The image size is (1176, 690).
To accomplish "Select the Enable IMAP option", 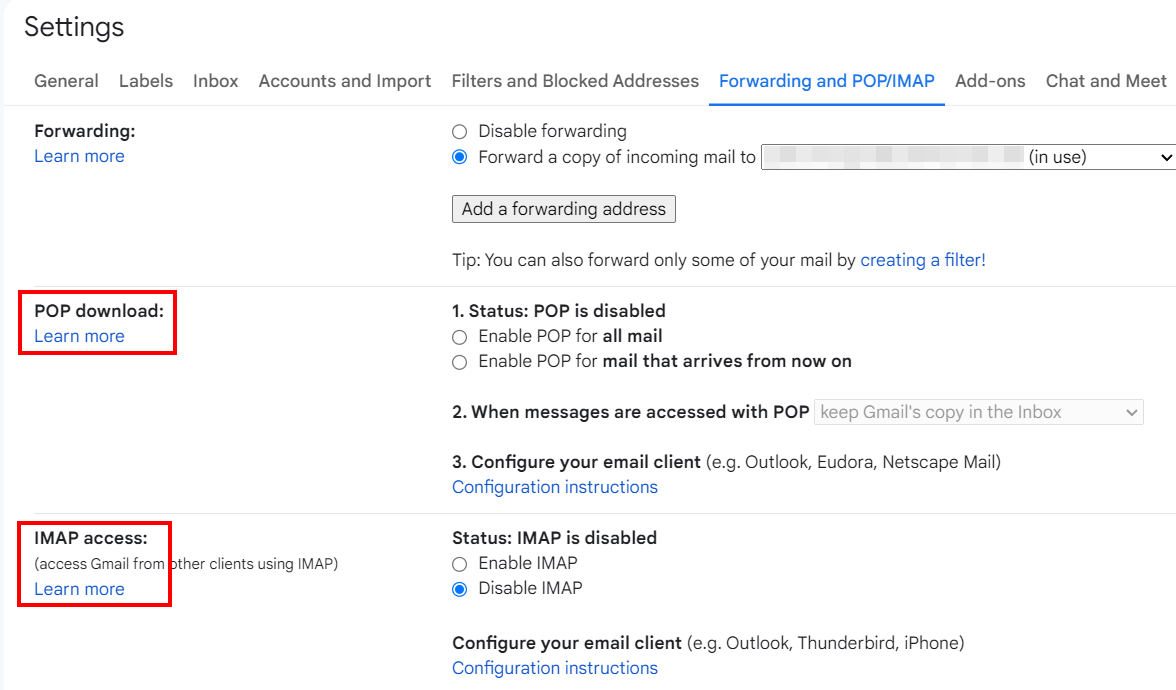I will pyautogui.click(x=460, y=564).
